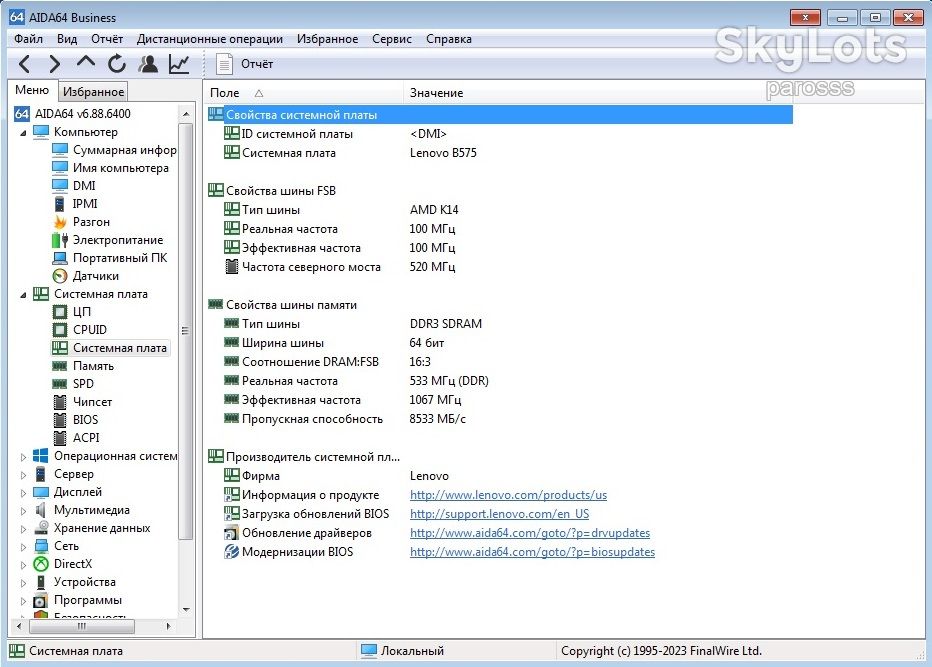Expand the Операционная система node
This screenshot has width=932, height=667.
tap(23, 457)
